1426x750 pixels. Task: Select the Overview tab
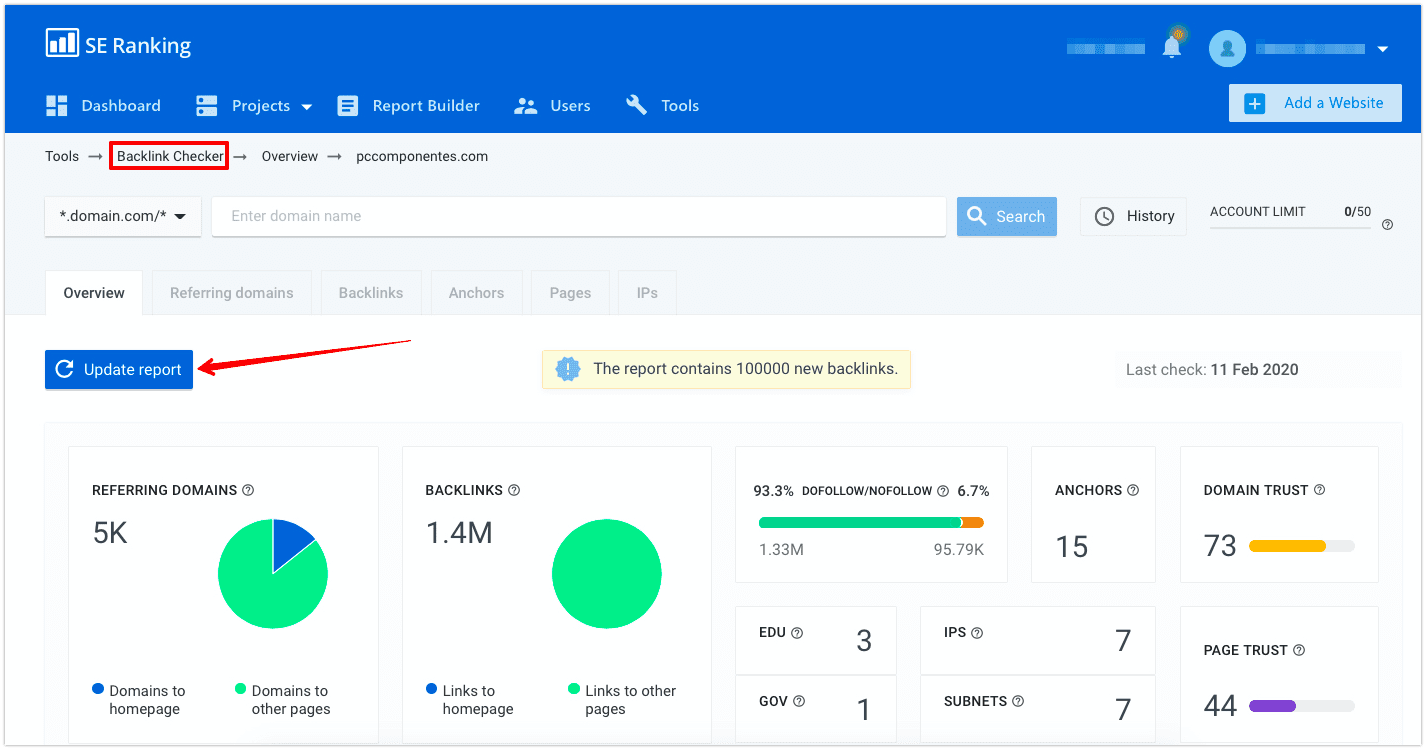click(94, 293)
